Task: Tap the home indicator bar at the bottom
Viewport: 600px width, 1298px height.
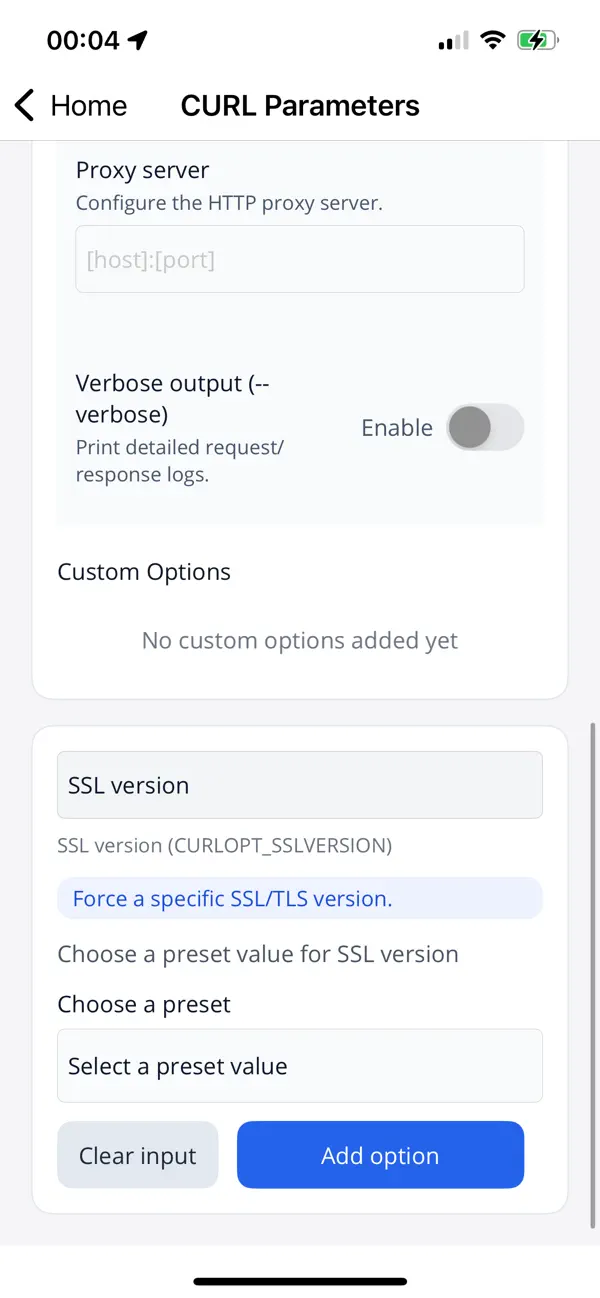Action: [300, 1280]
